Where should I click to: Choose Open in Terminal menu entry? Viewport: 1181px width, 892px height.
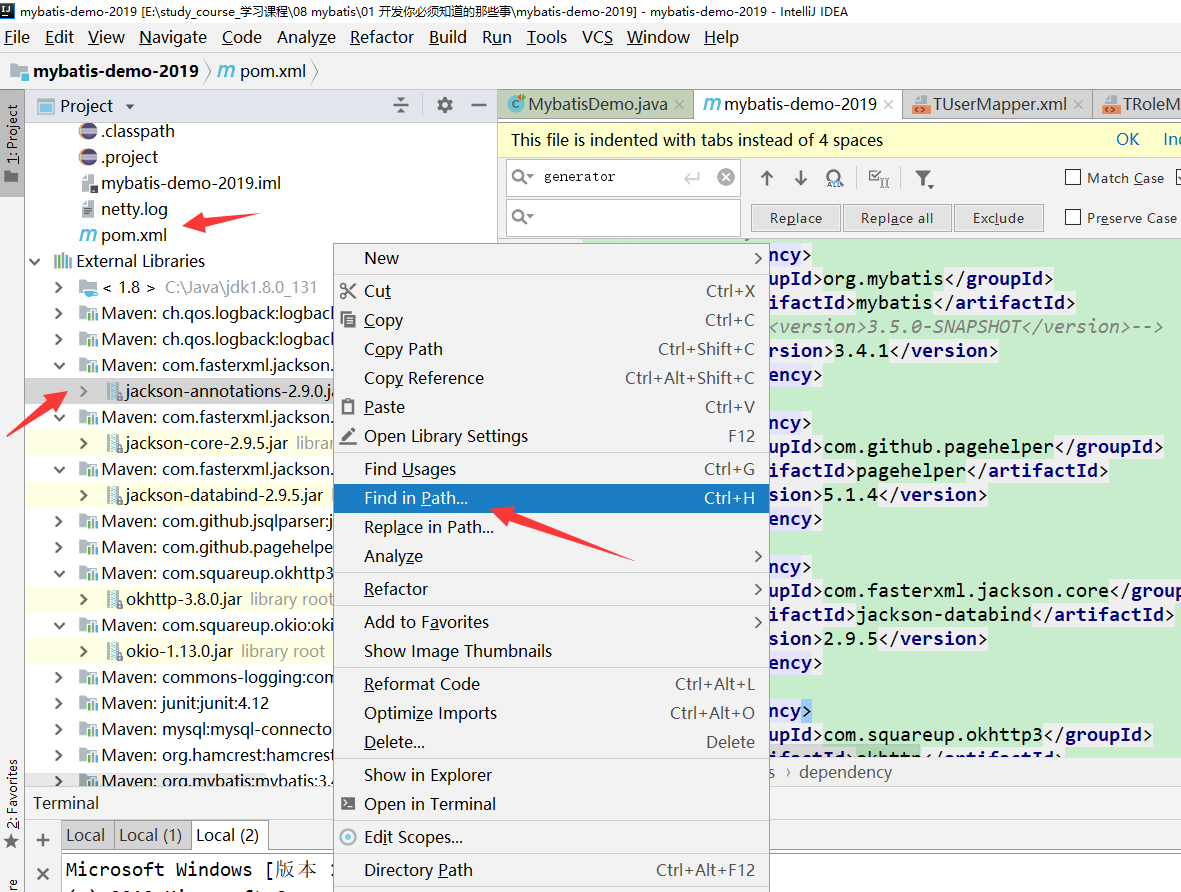551,805
